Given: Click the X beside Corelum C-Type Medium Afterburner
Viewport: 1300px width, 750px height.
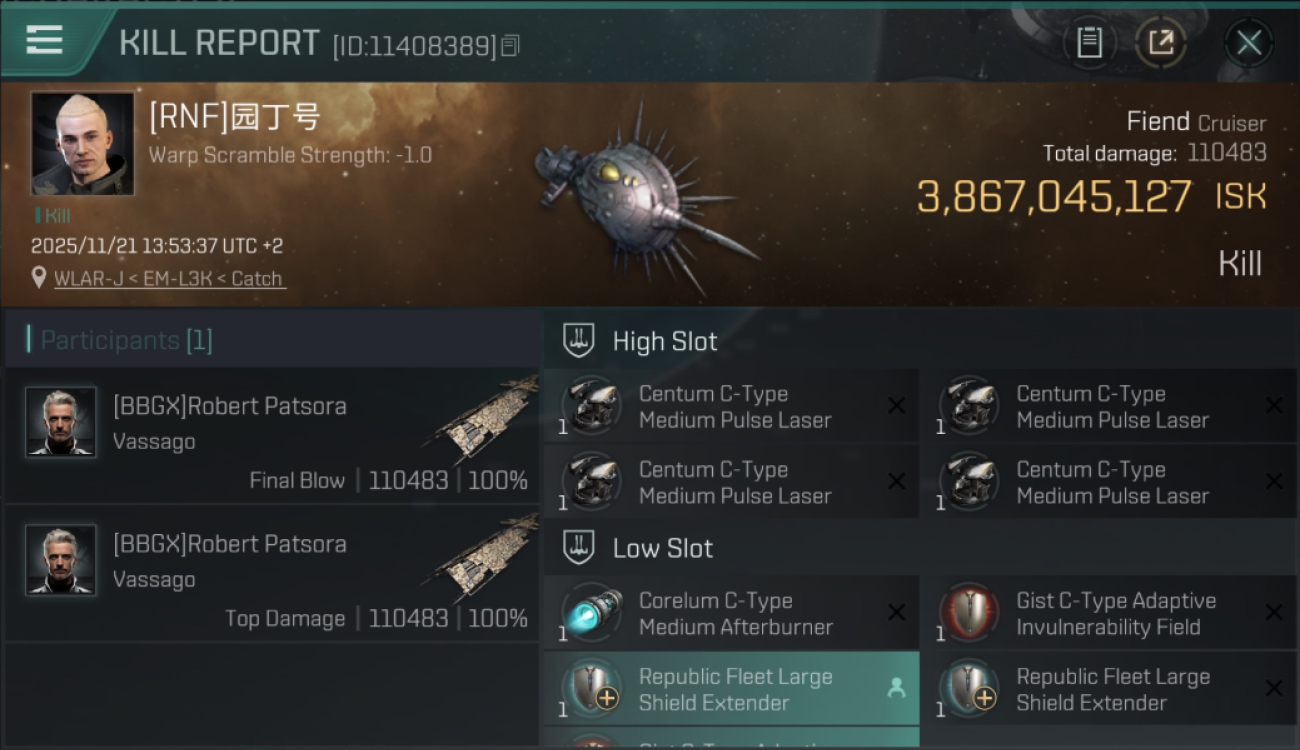Looking at the screenshot, I should pyautogui.click(x=896, y=612).
